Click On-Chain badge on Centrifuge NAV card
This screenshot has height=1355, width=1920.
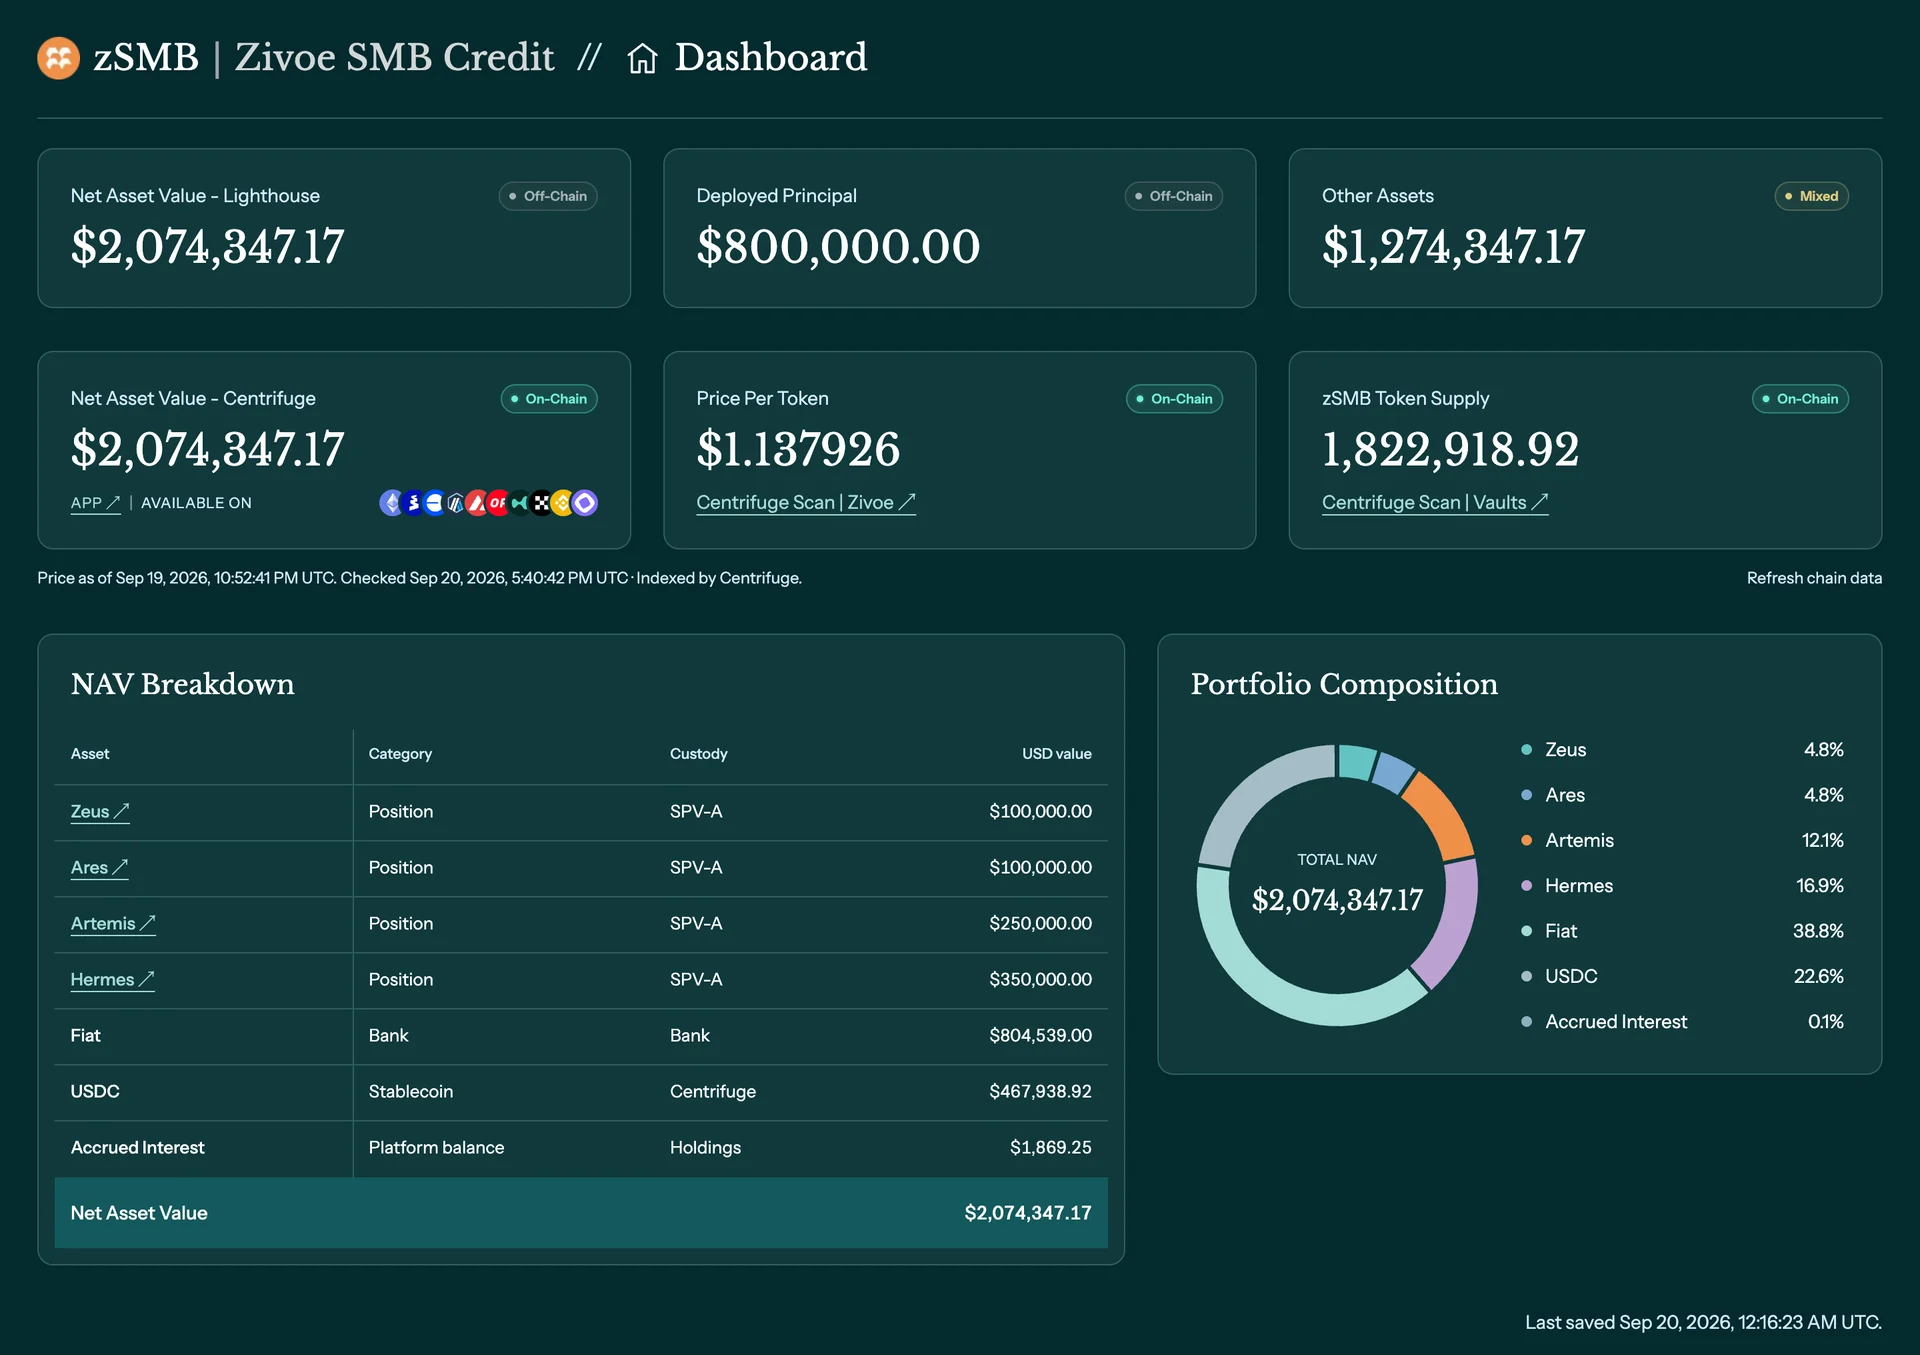click(x=549, y=399)
